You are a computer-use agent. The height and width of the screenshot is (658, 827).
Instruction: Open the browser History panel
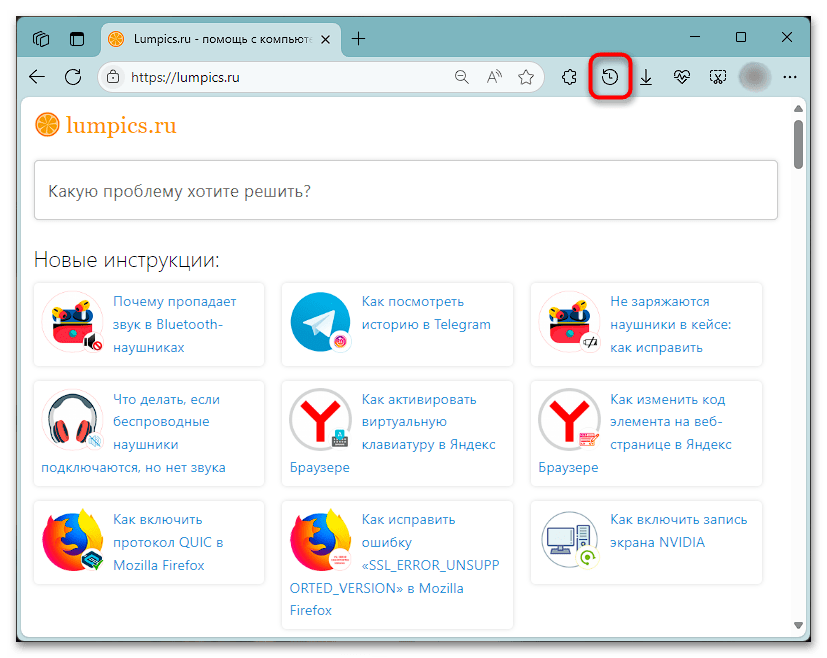[x=610, y=77]
